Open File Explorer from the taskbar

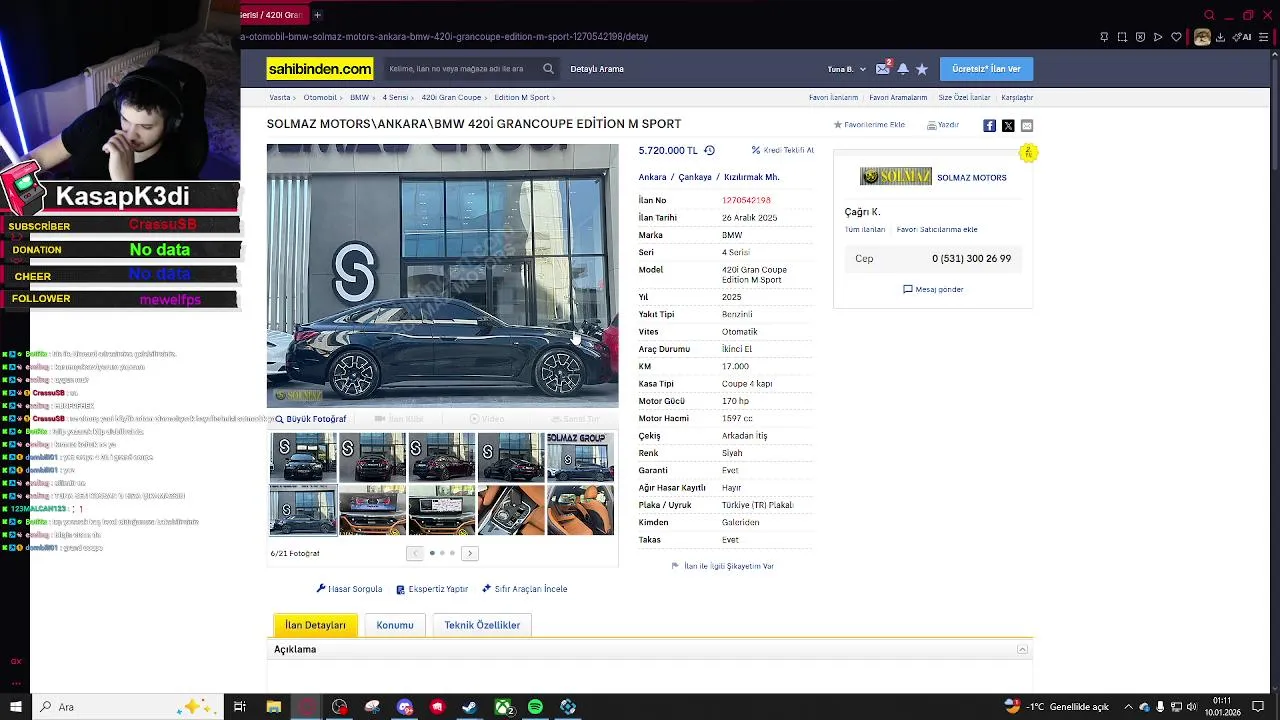coord(273,707)
